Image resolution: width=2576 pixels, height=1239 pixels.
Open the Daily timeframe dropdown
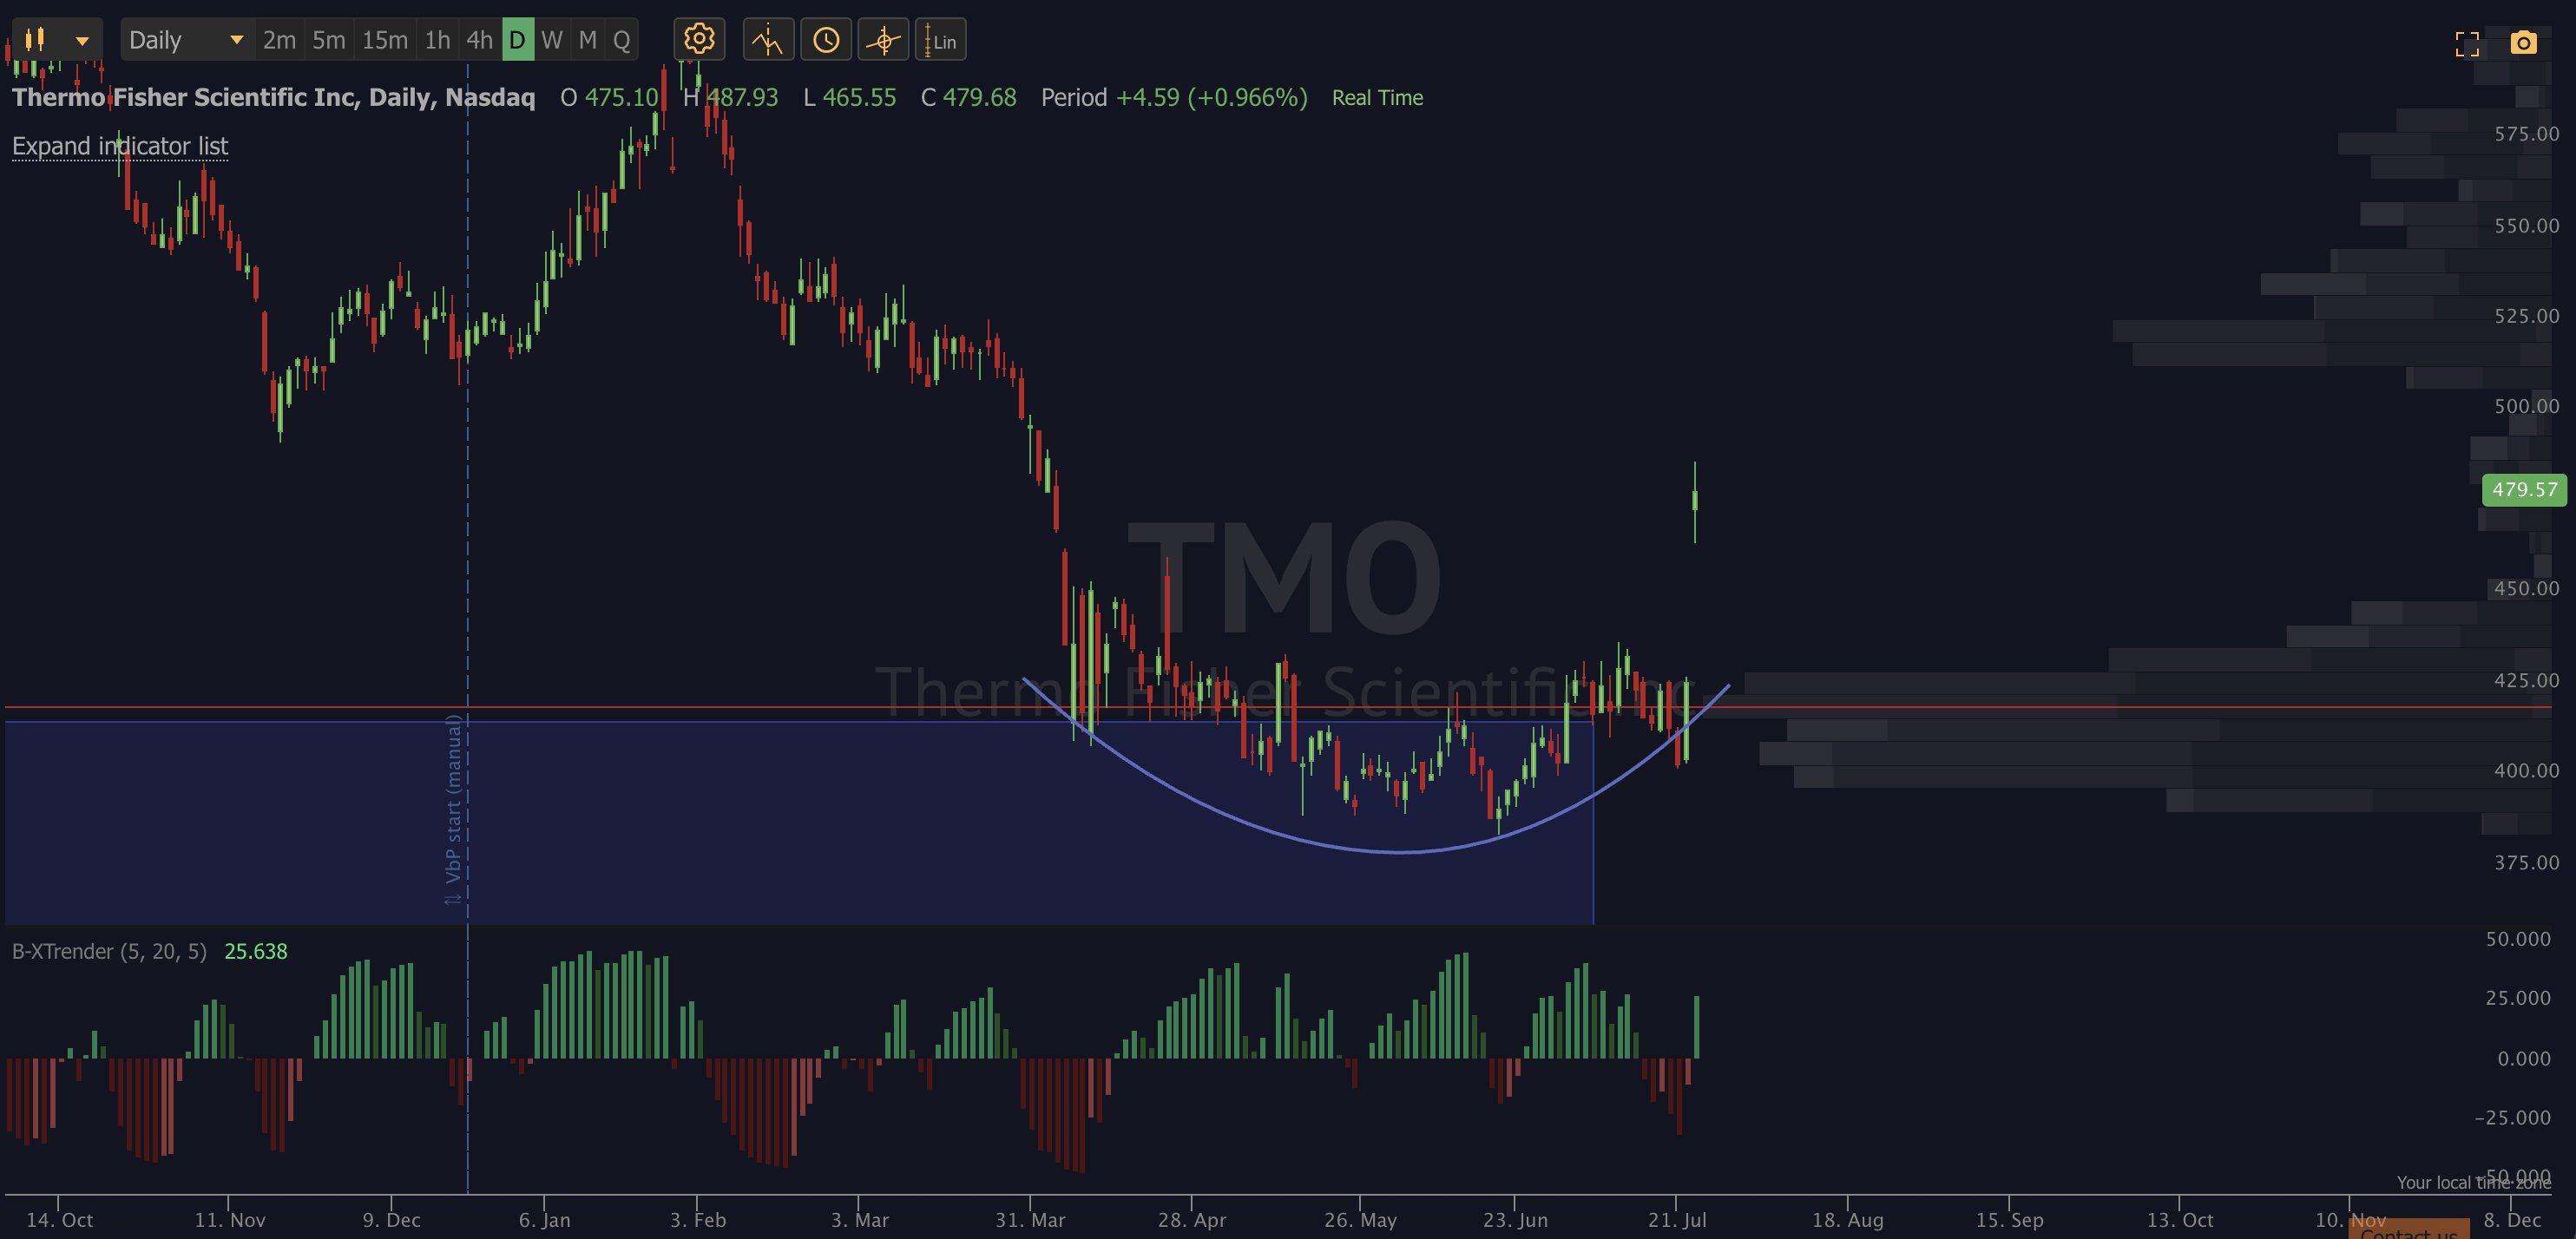point(187,40)
